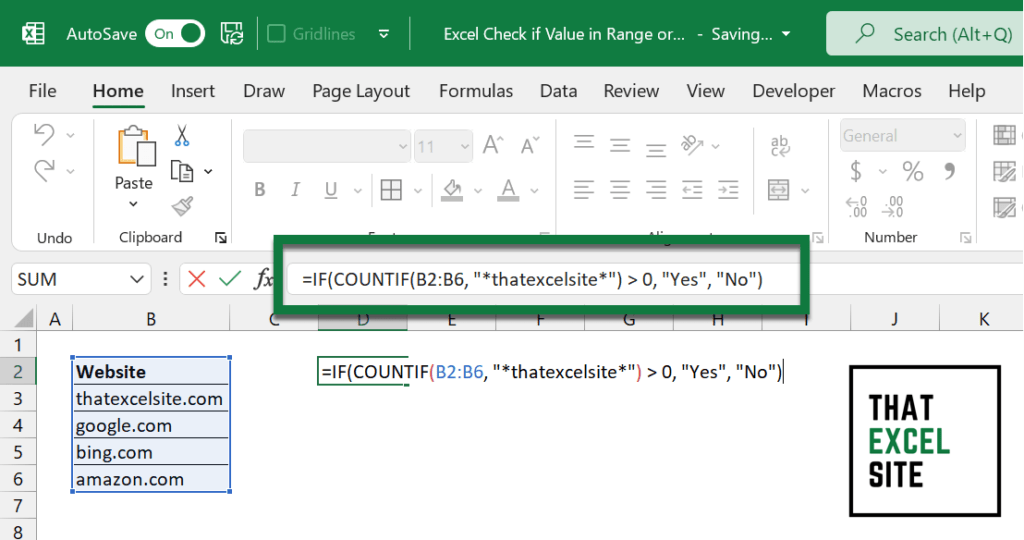Expand the Copy options arrow

(208, 172)
